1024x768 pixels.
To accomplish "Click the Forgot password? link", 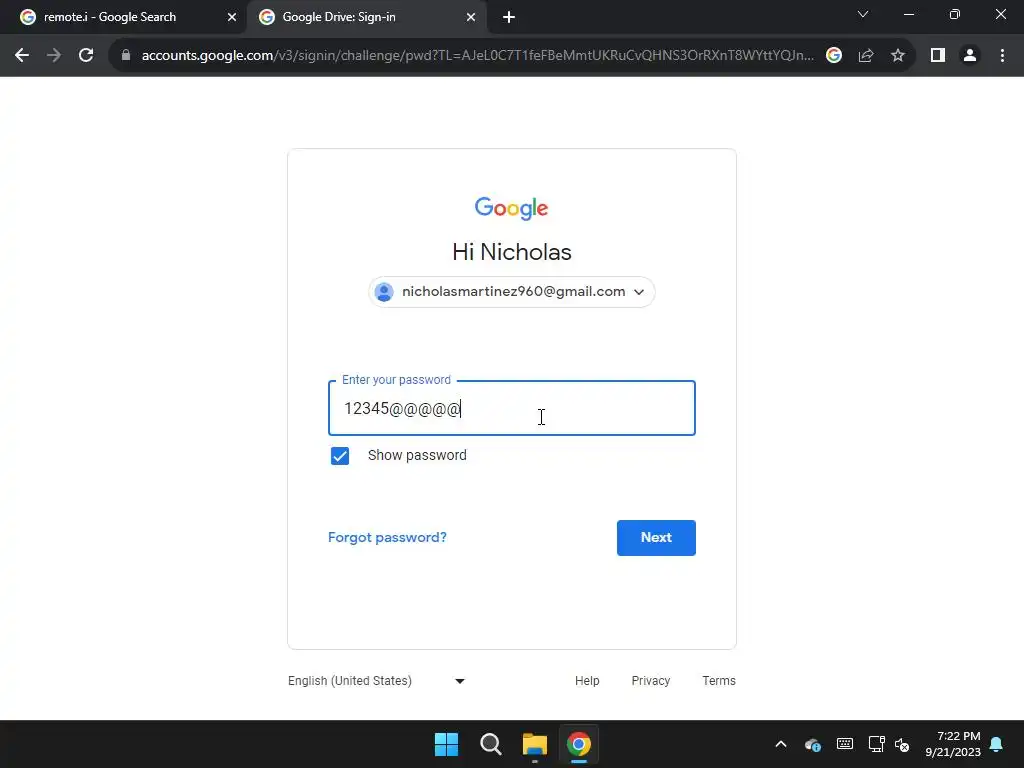I will coord(387,537).
